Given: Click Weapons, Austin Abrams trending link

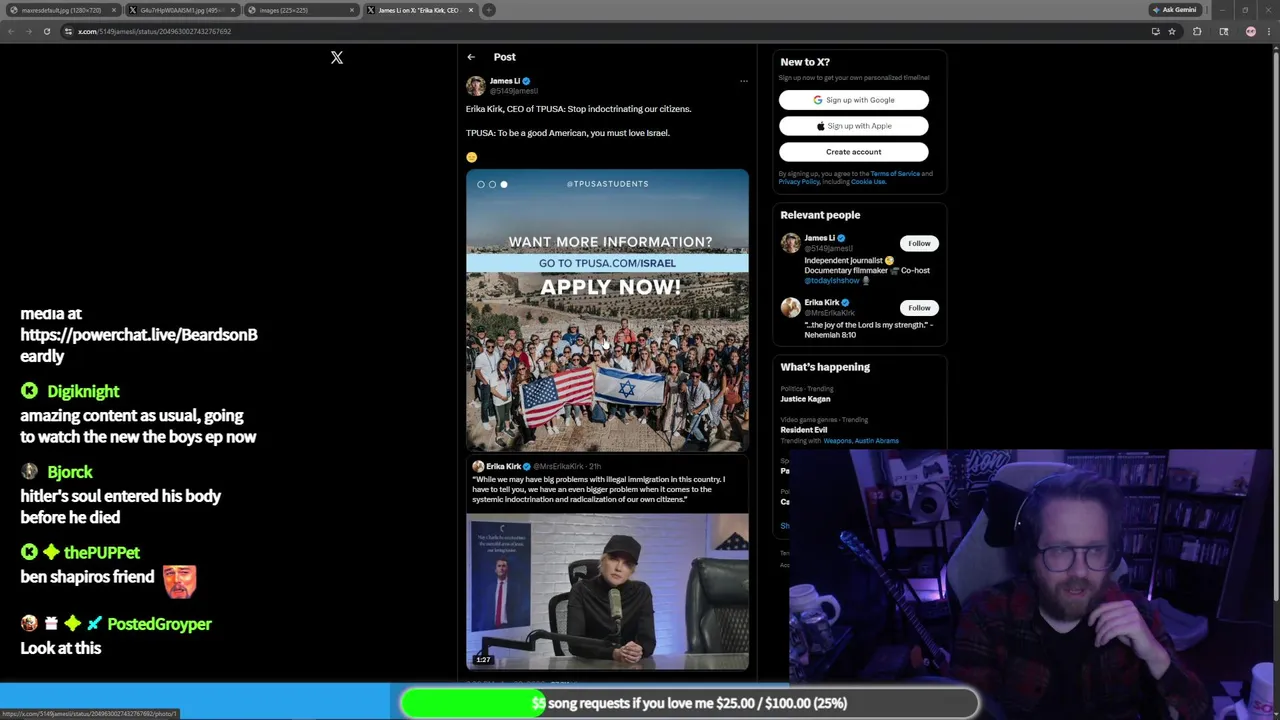Looking at the screenshot, I should coord(861,441).
